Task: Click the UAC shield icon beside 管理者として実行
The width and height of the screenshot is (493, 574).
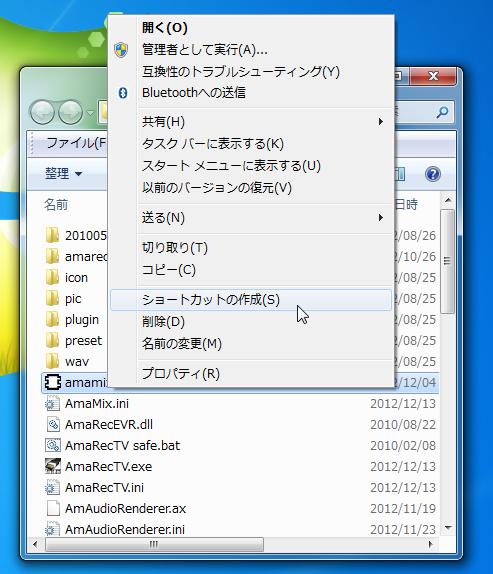Action: (x=121, y=50)
